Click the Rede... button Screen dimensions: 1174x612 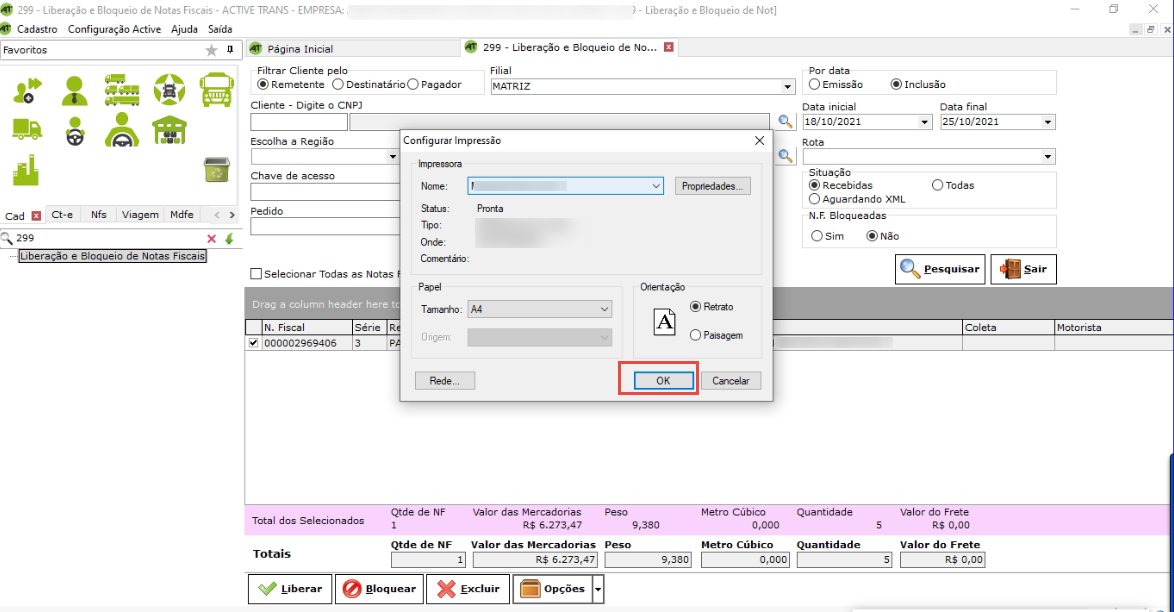(444, 381)
